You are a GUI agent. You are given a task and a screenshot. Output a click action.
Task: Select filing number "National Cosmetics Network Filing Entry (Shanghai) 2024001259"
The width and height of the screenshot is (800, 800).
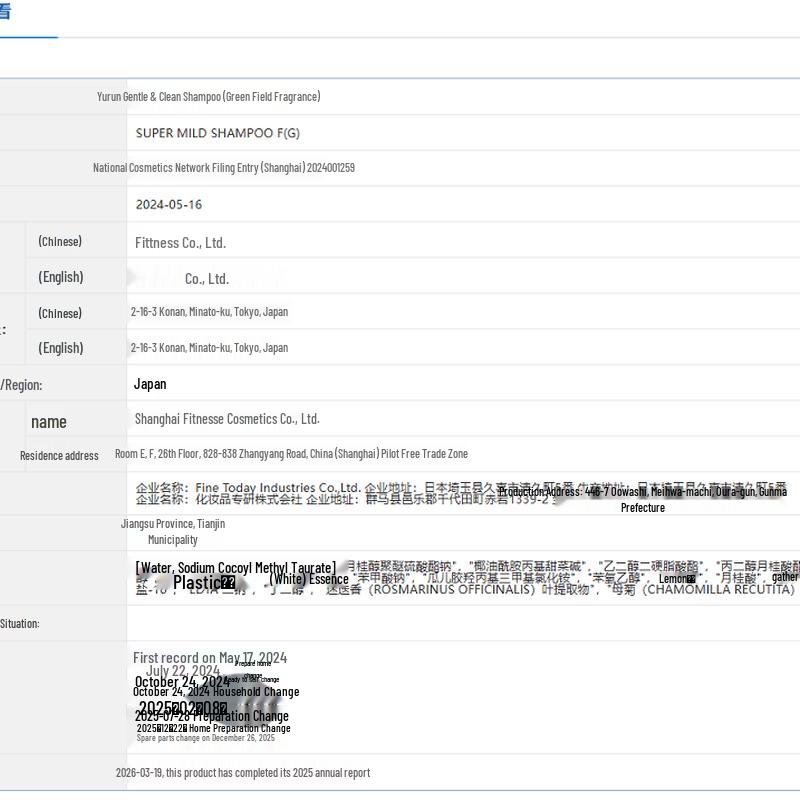coord(224,168)
